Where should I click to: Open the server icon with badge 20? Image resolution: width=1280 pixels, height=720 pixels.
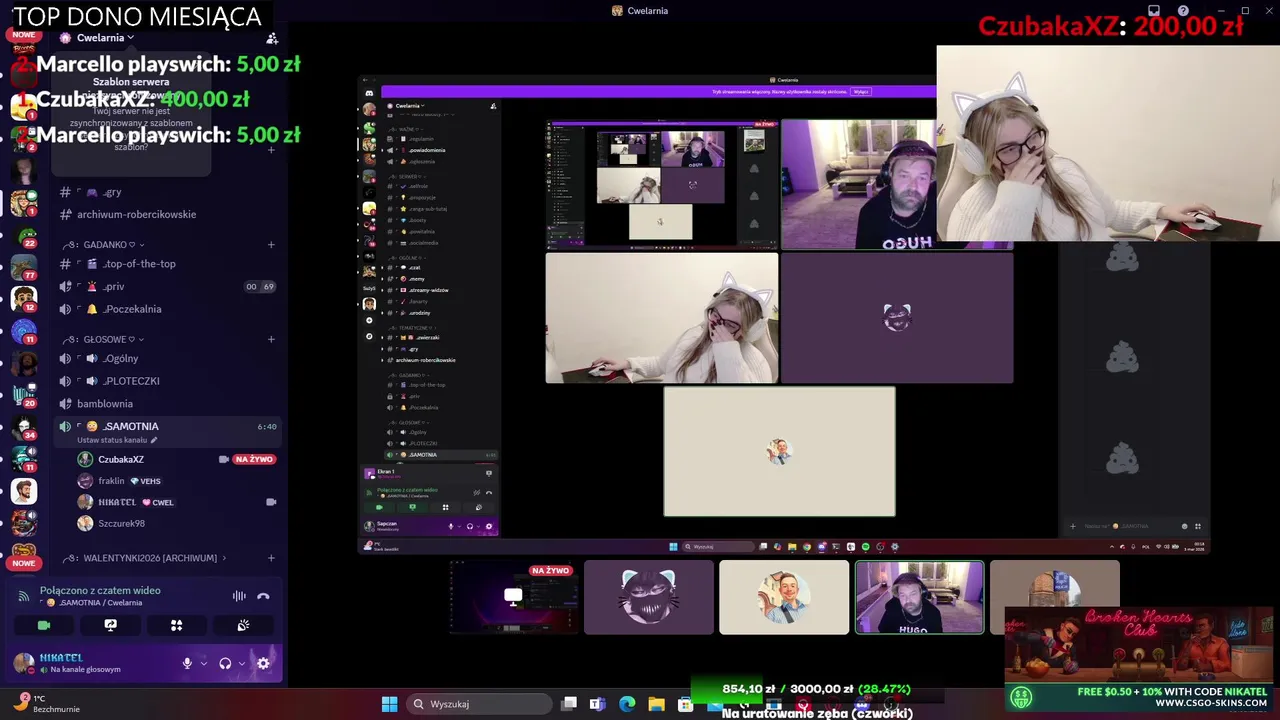24,395
